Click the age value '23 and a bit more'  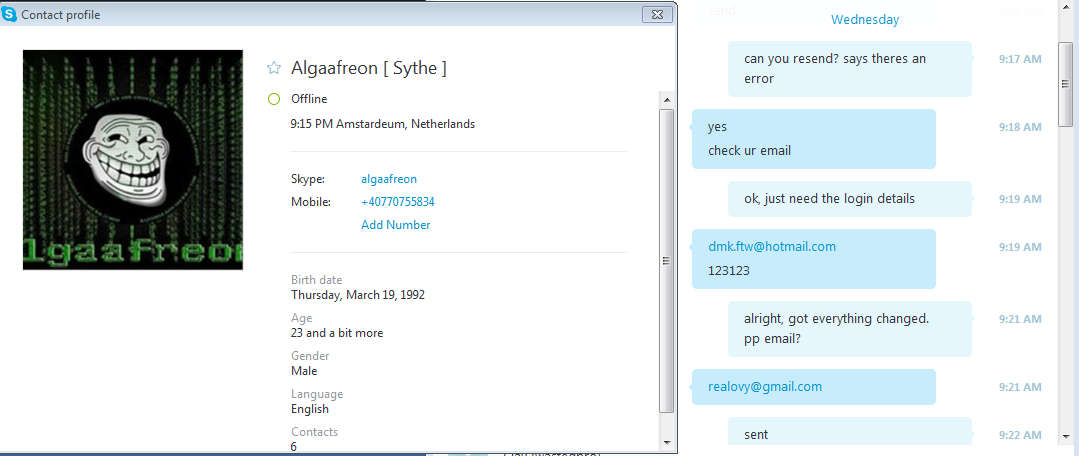point(337,333)
